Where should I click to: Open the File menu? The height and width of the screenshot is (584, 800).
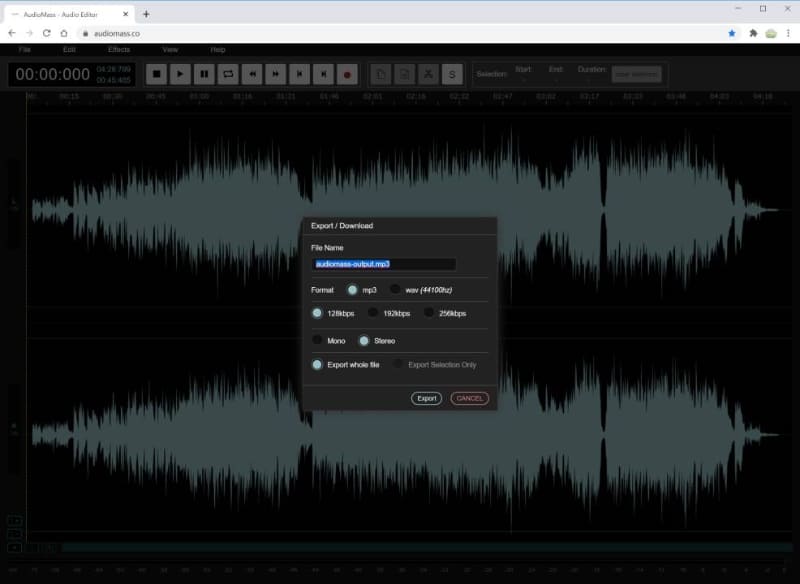[x=25, y=48]
